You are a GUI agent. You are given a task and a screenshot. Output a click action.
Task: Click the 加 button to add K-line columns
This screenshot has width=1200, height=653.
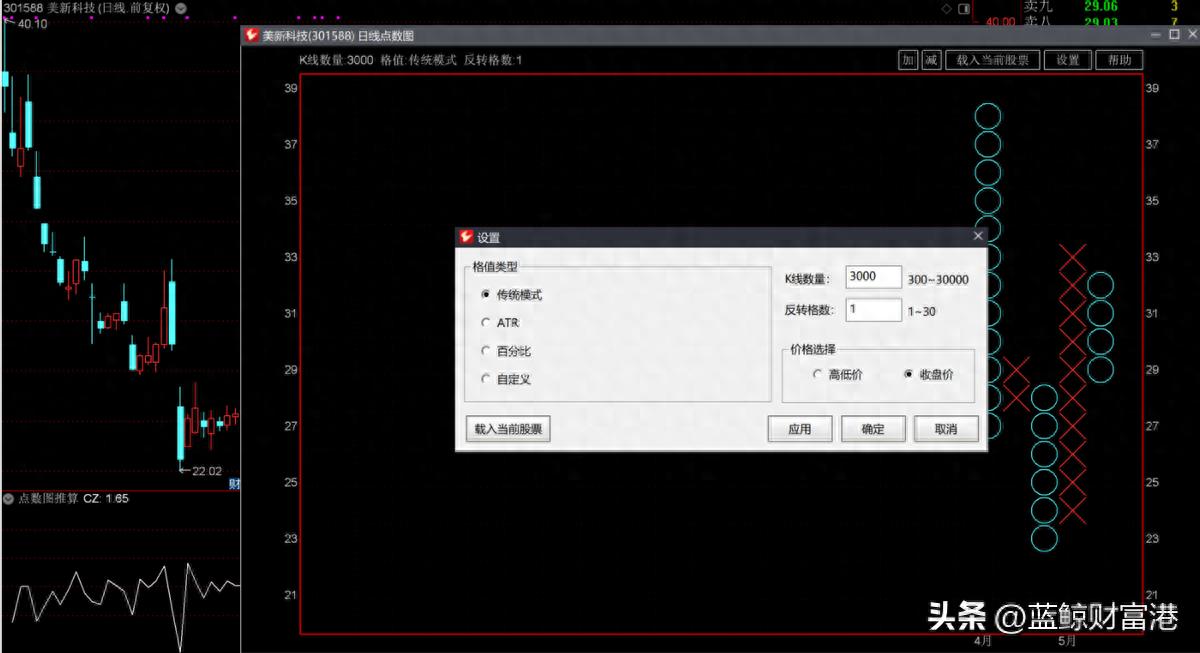click(906, 60)
